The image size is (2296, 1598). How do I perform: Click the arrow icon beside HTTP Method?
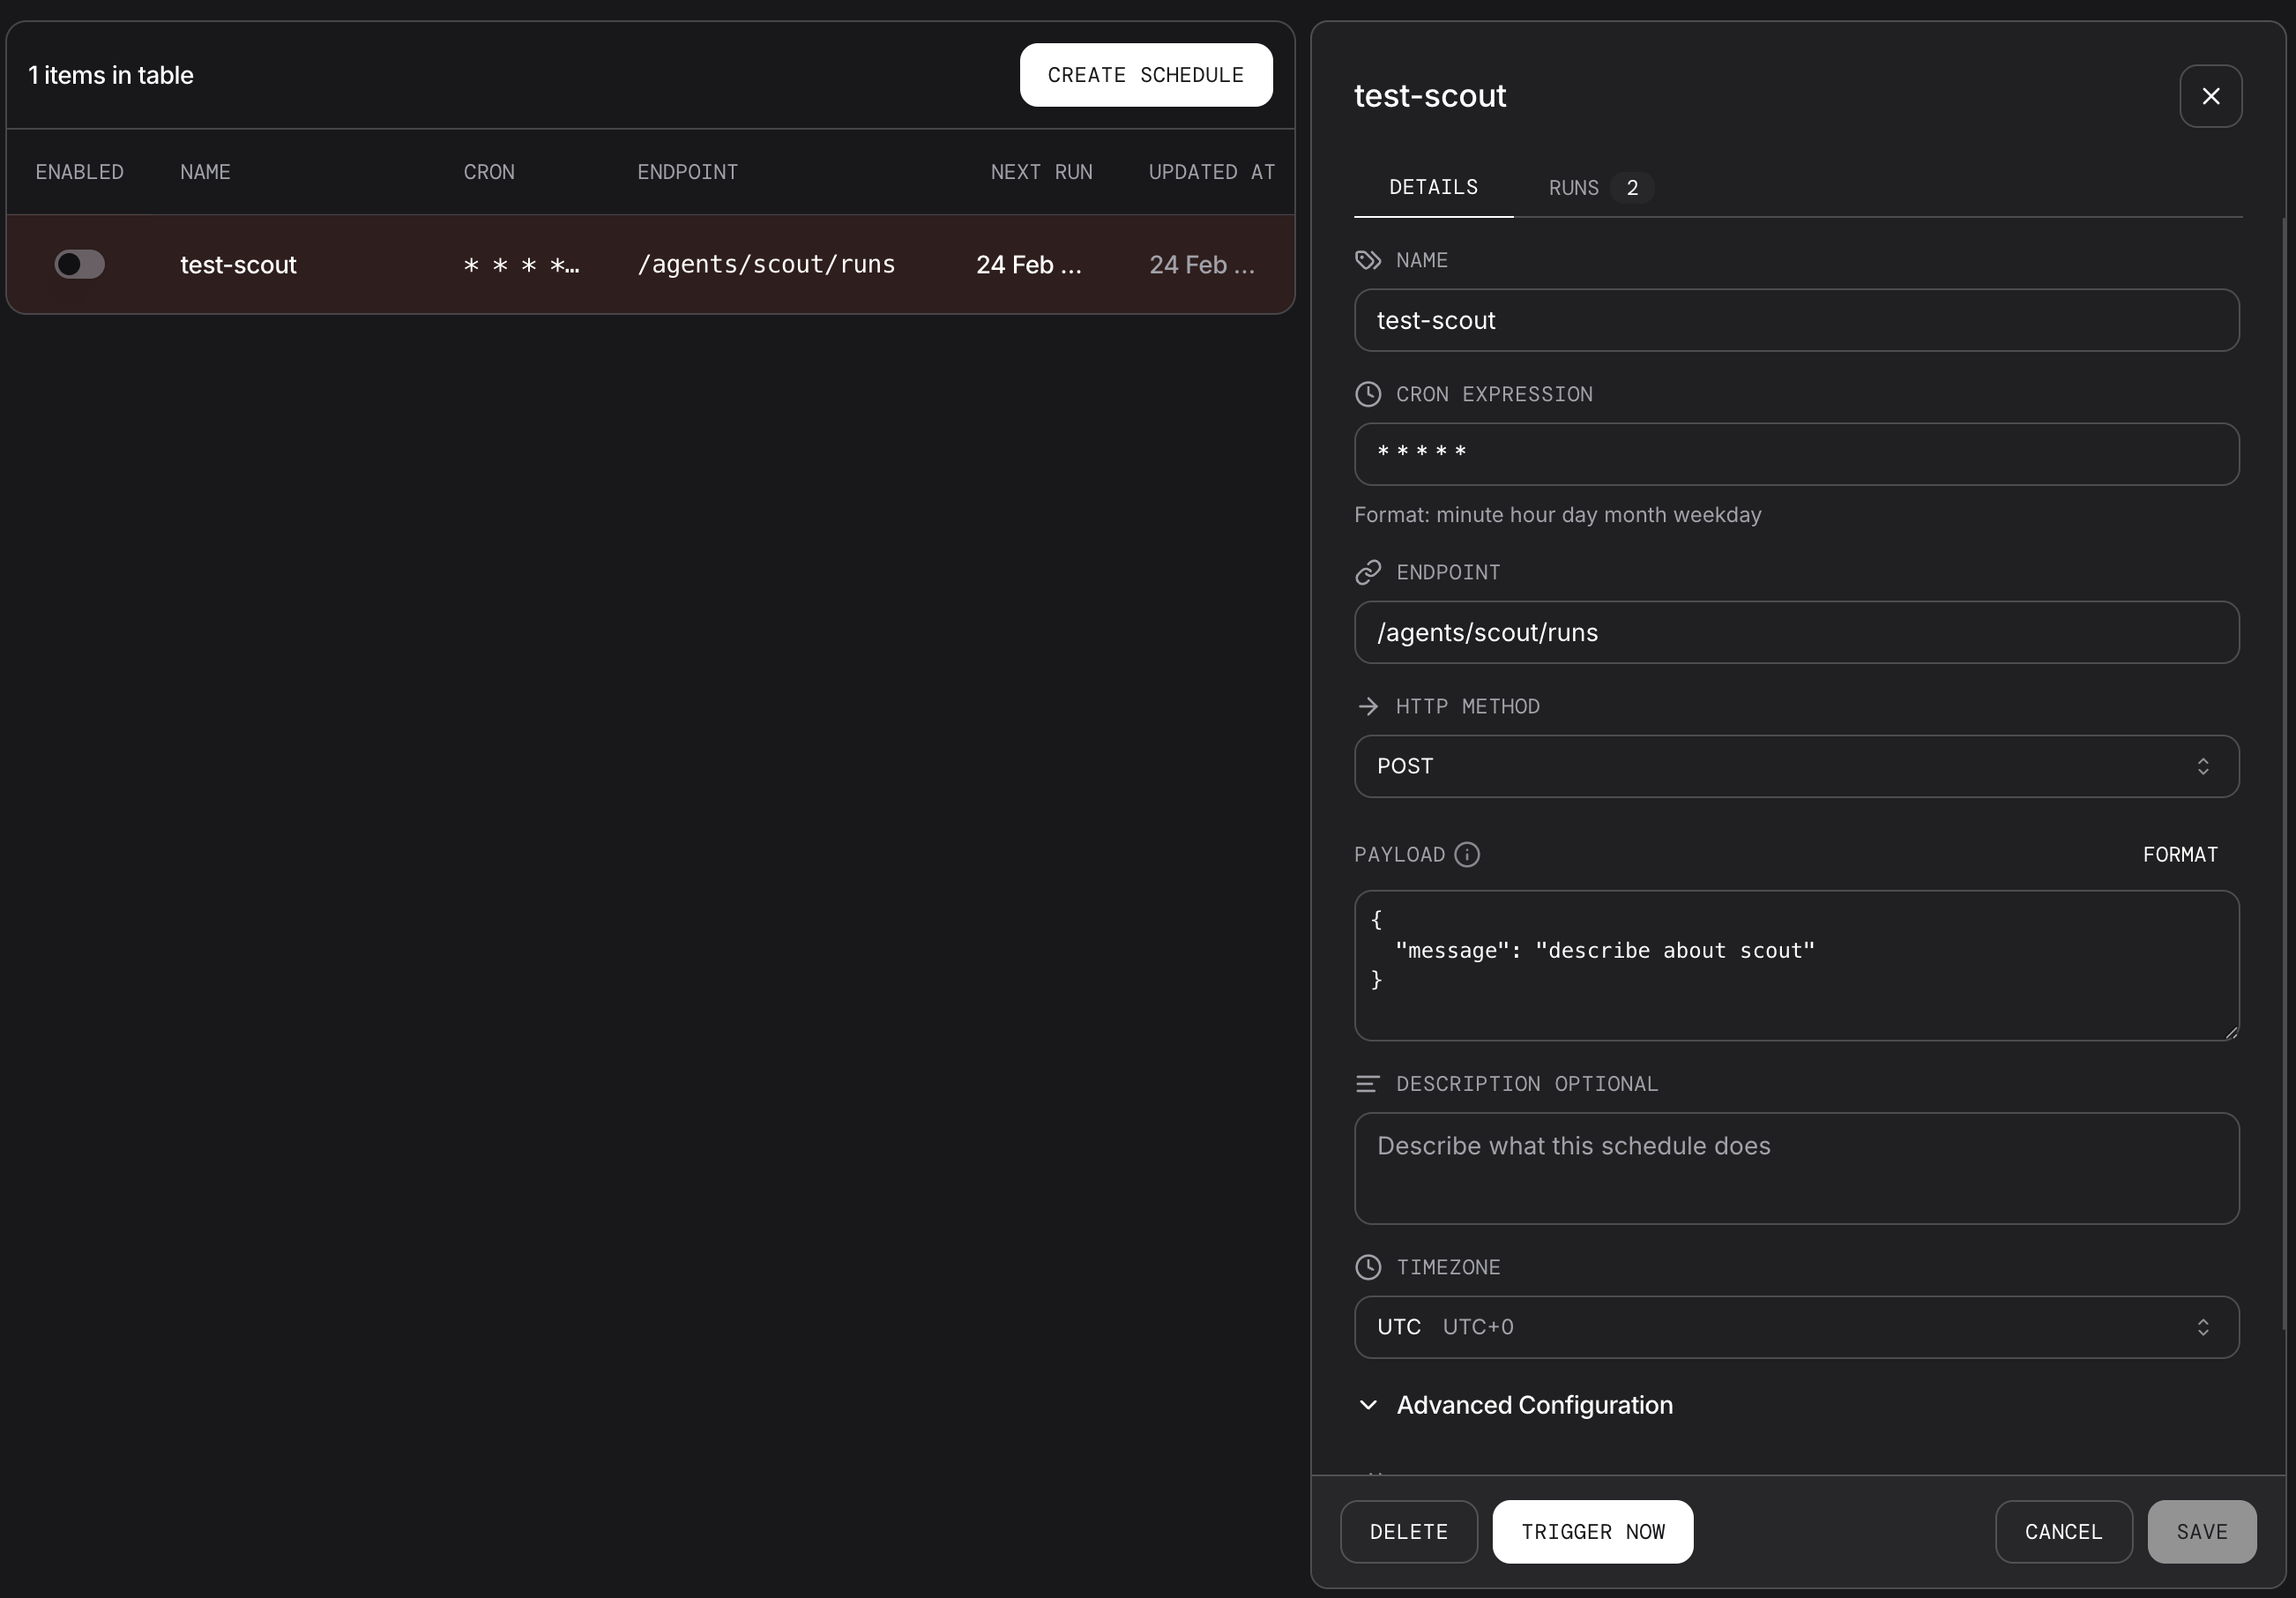(1367, 706)
